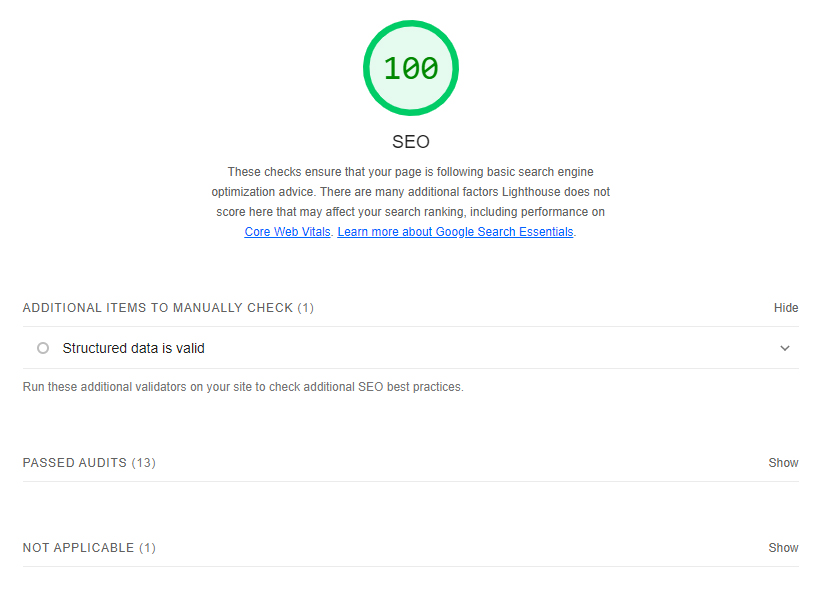Click the 100 score number

coord(411,68)
